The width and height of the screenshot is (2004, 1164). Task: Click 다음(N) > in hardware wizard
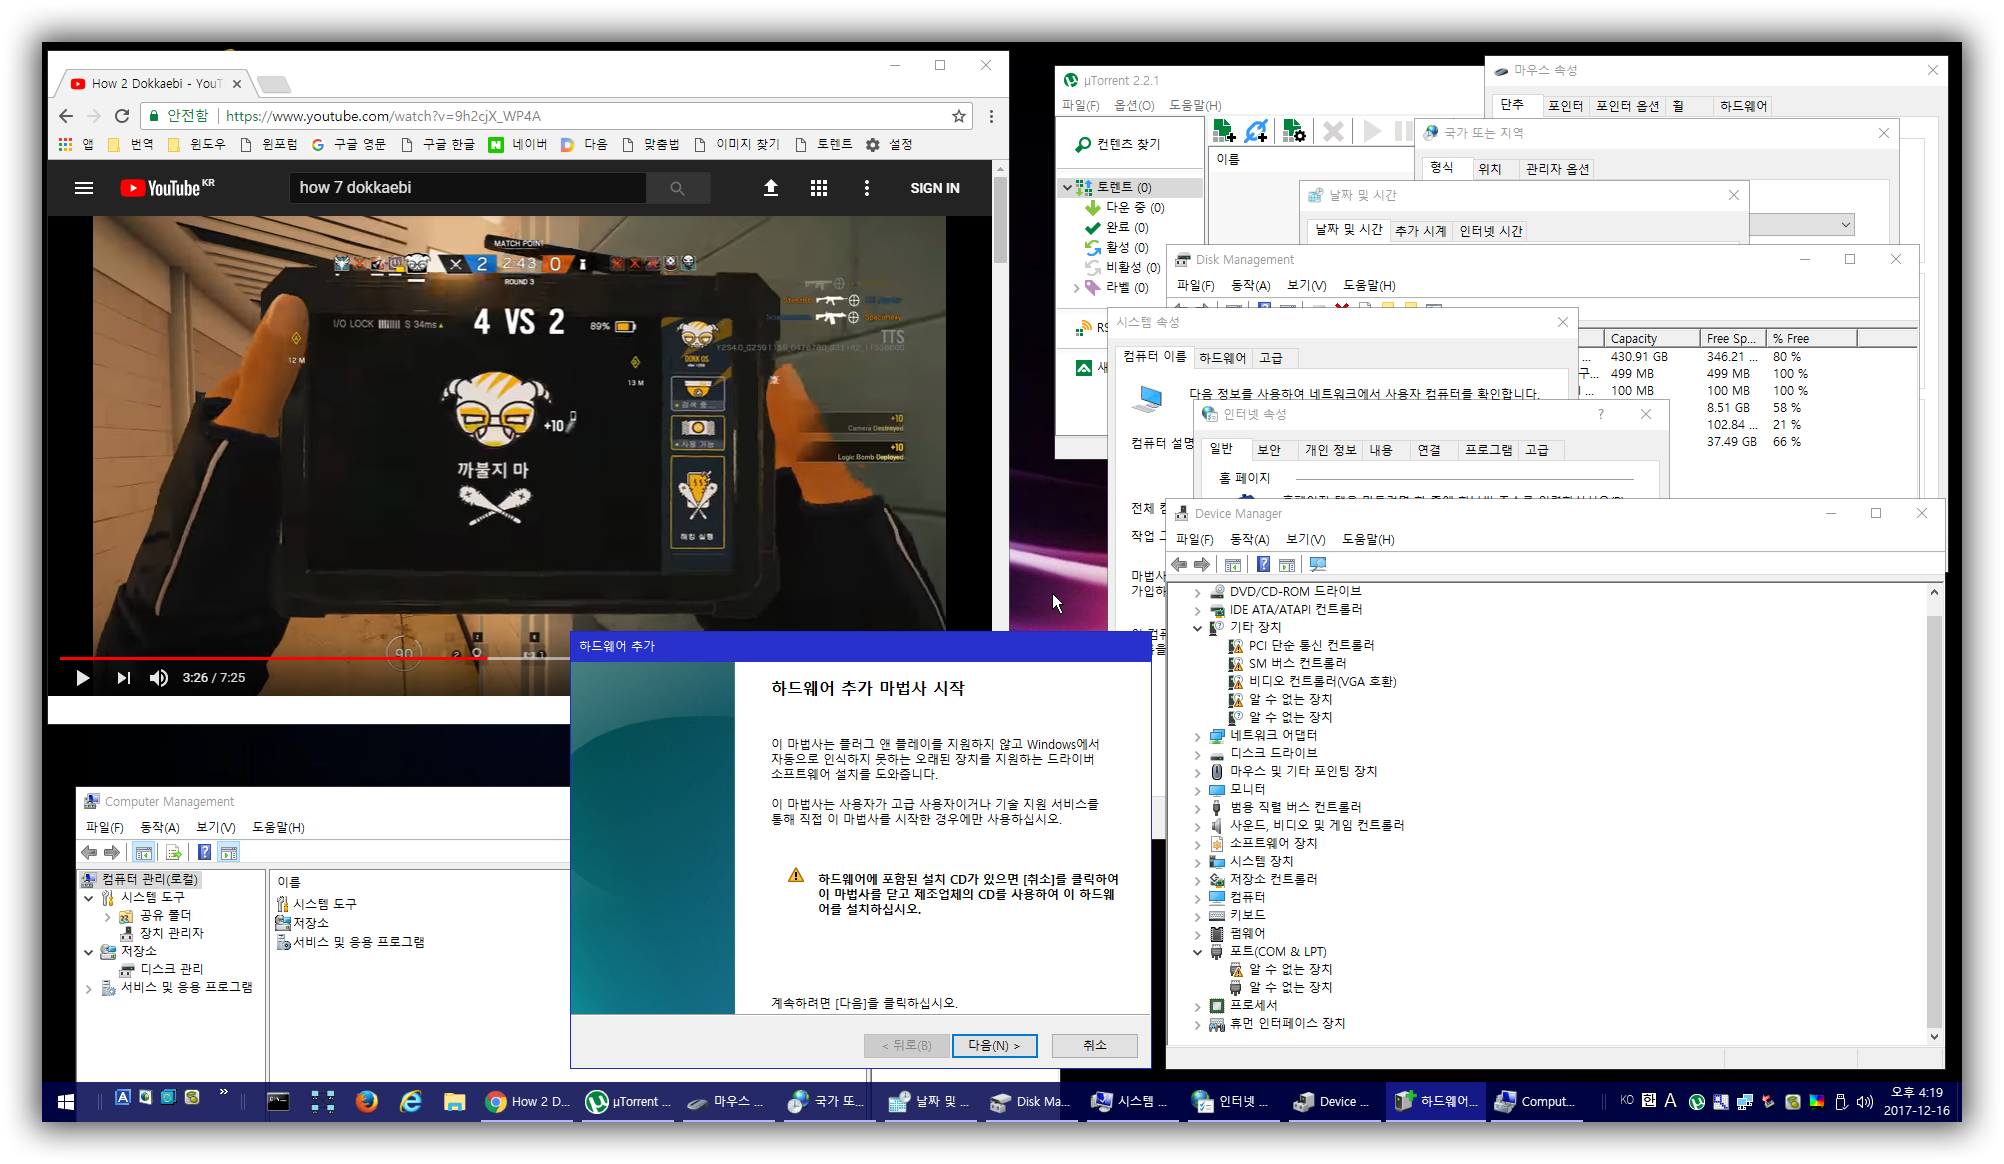point(994,1045)
